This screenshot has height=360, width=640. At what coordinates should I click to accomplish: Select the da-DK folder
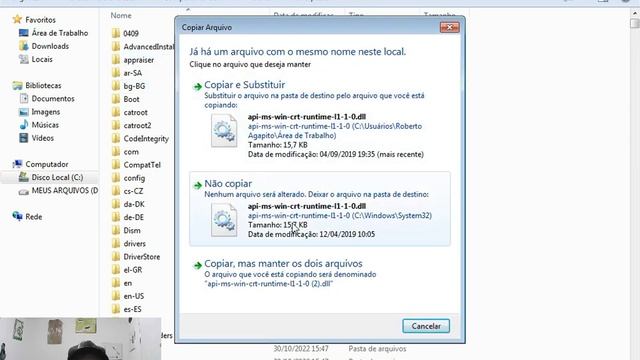(x=134, y=204)
